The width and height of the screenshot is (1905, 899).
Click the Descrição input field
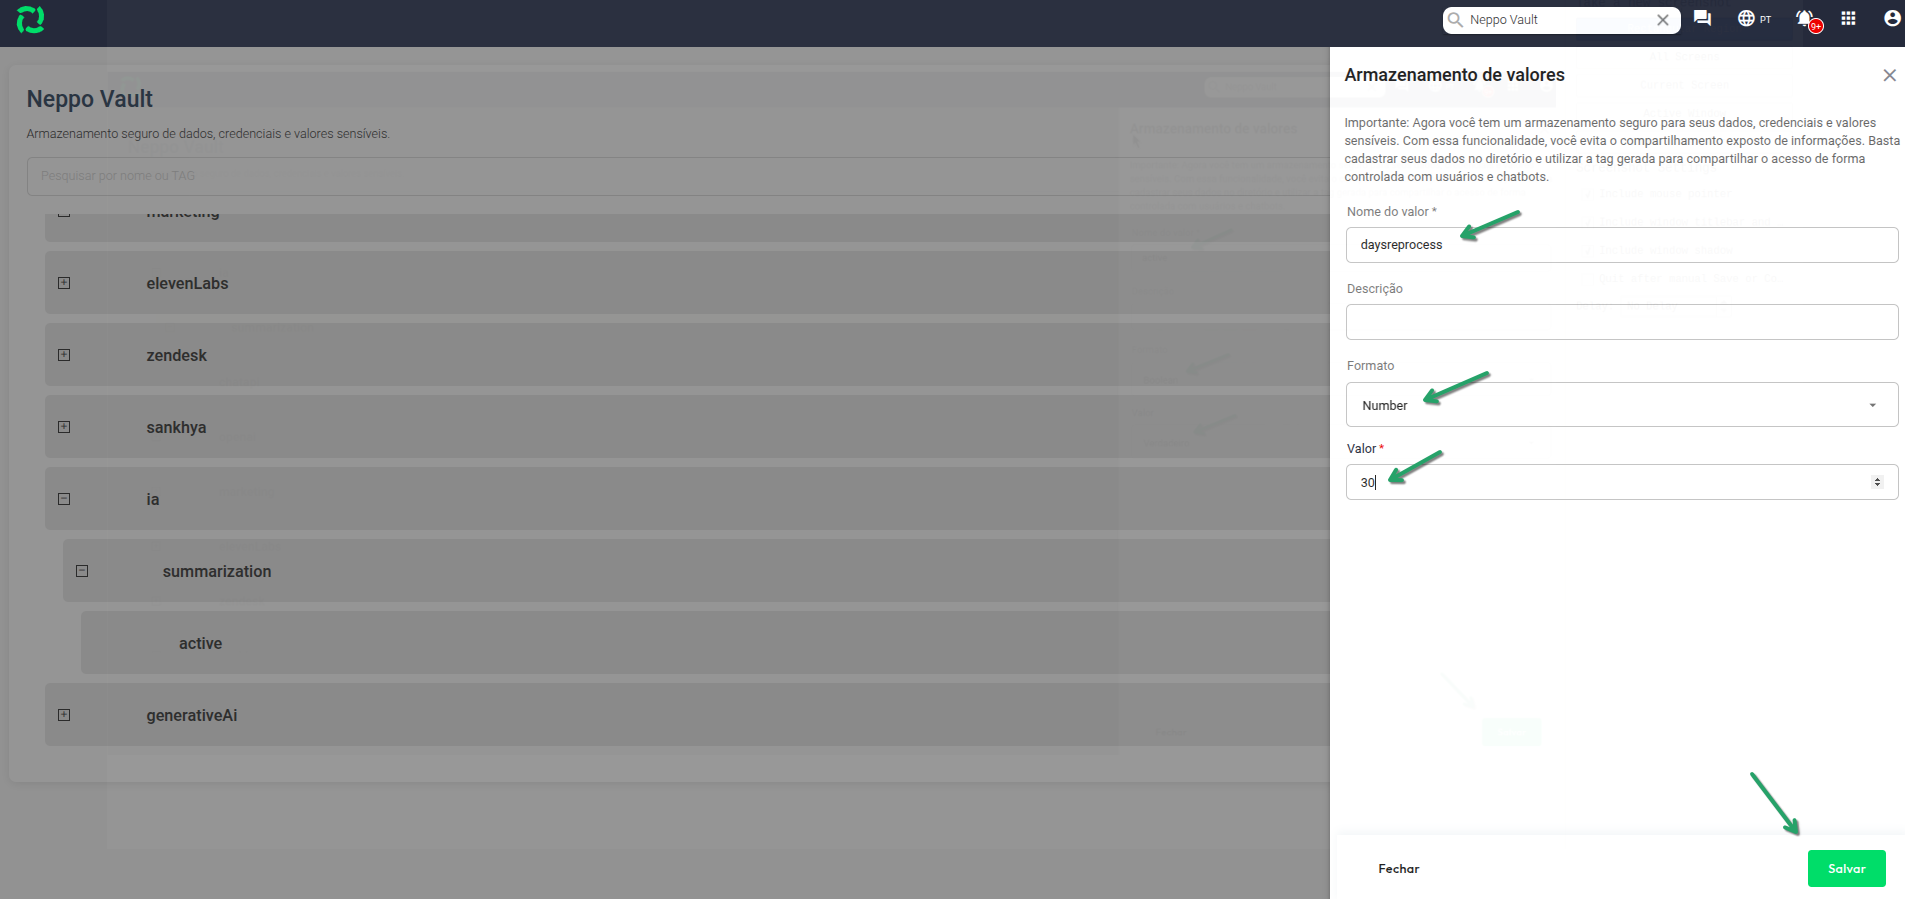pos(1622,322)
